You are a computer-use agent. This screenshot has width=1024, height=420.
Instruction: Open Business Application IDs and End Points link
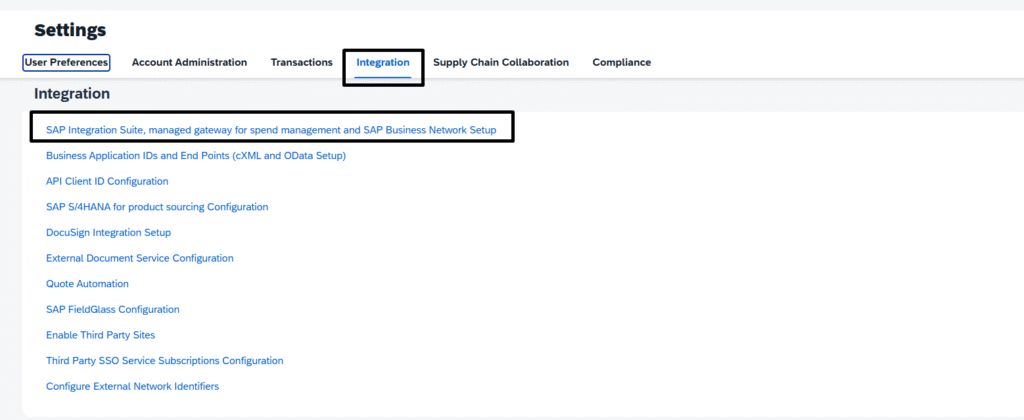196,156
